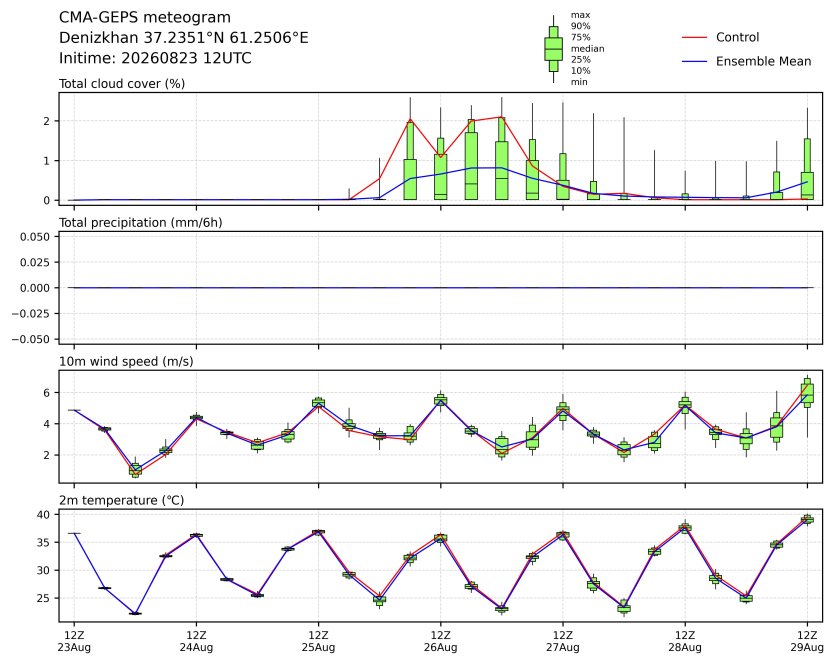Click the 12Z 24Aug axis label
The width and height of the screenshot is (835, 664).
point(196,642)
